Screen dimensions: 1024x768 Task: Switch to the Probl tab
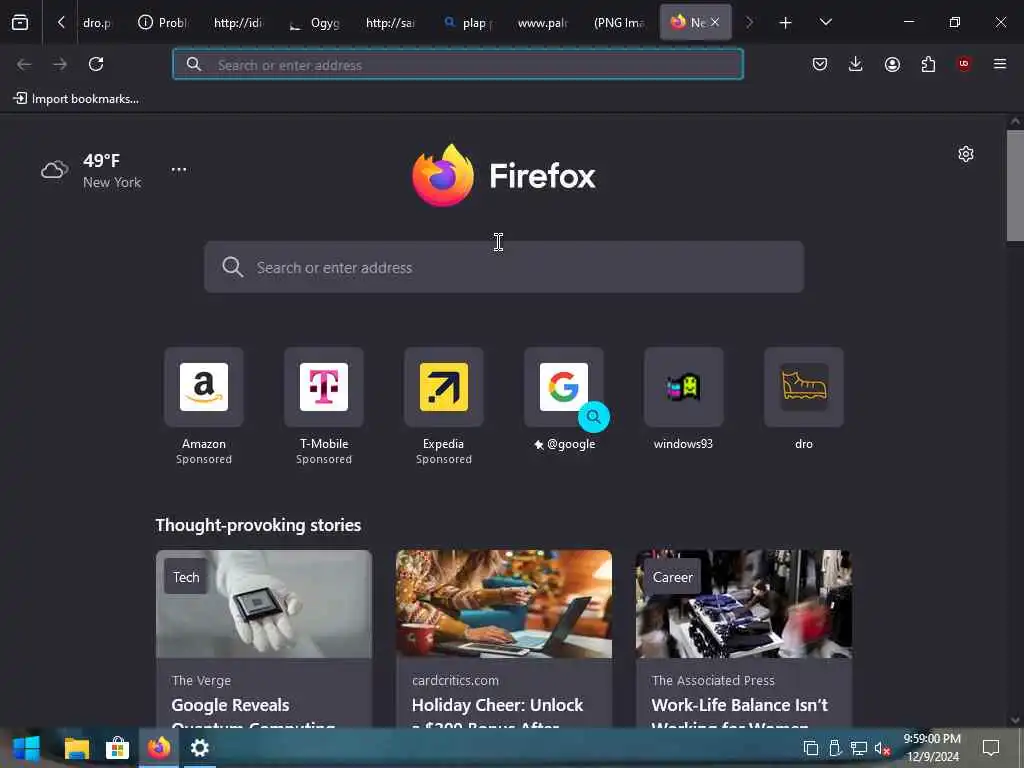pos(163,23)
